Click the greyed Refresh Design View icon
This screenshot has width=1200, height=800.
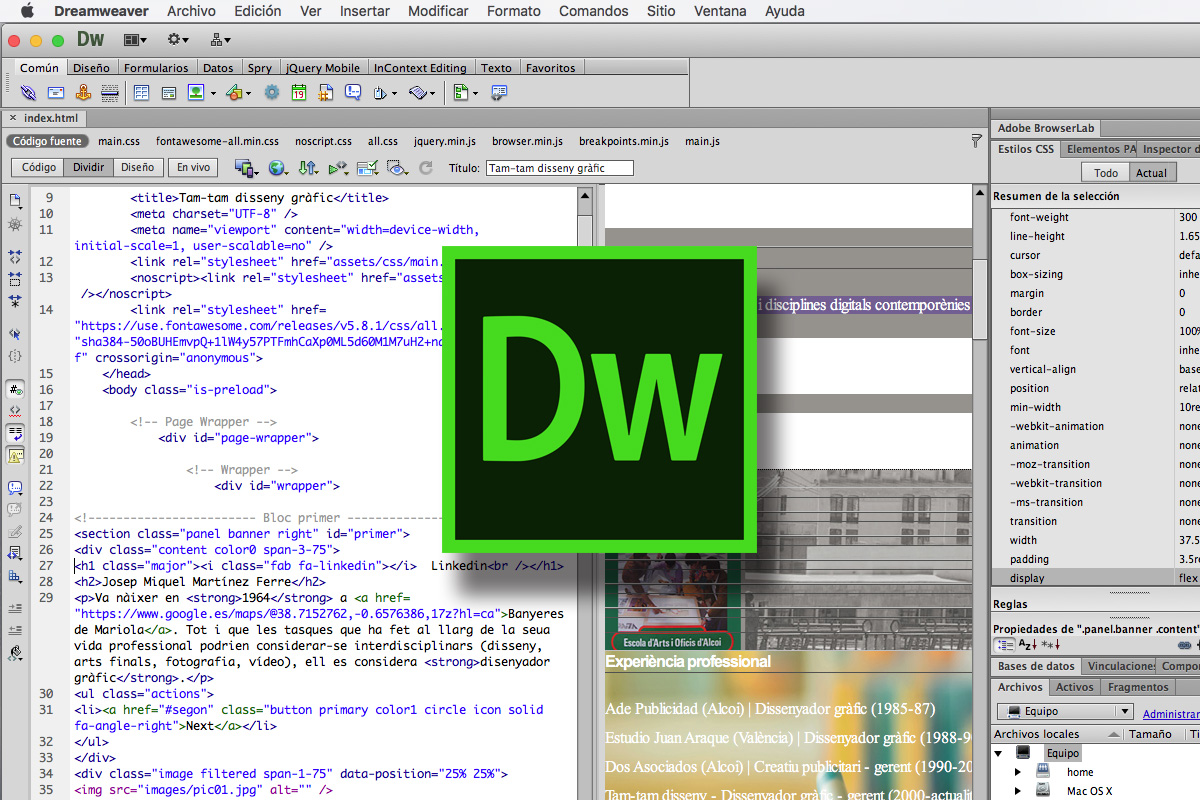point(426,168)
